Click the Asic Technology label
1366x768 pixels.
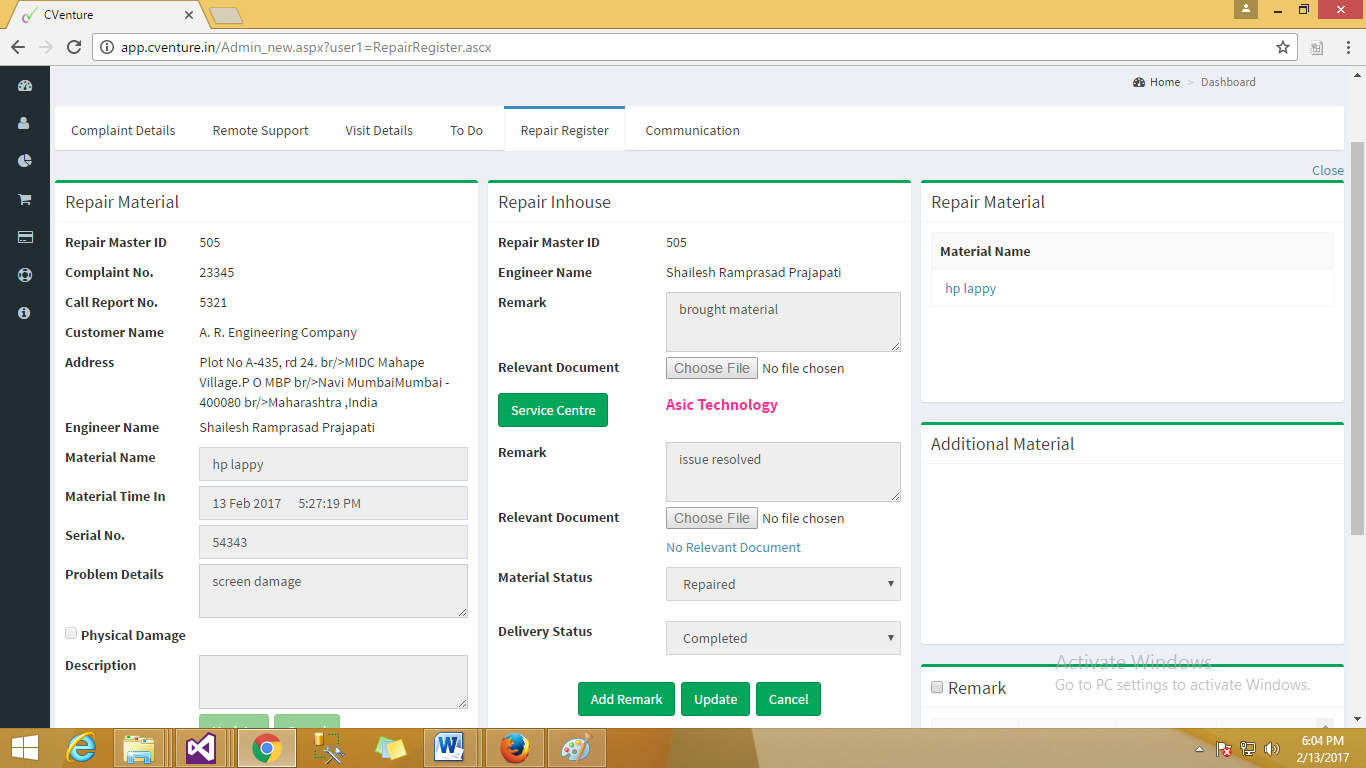tap(721, 405)
